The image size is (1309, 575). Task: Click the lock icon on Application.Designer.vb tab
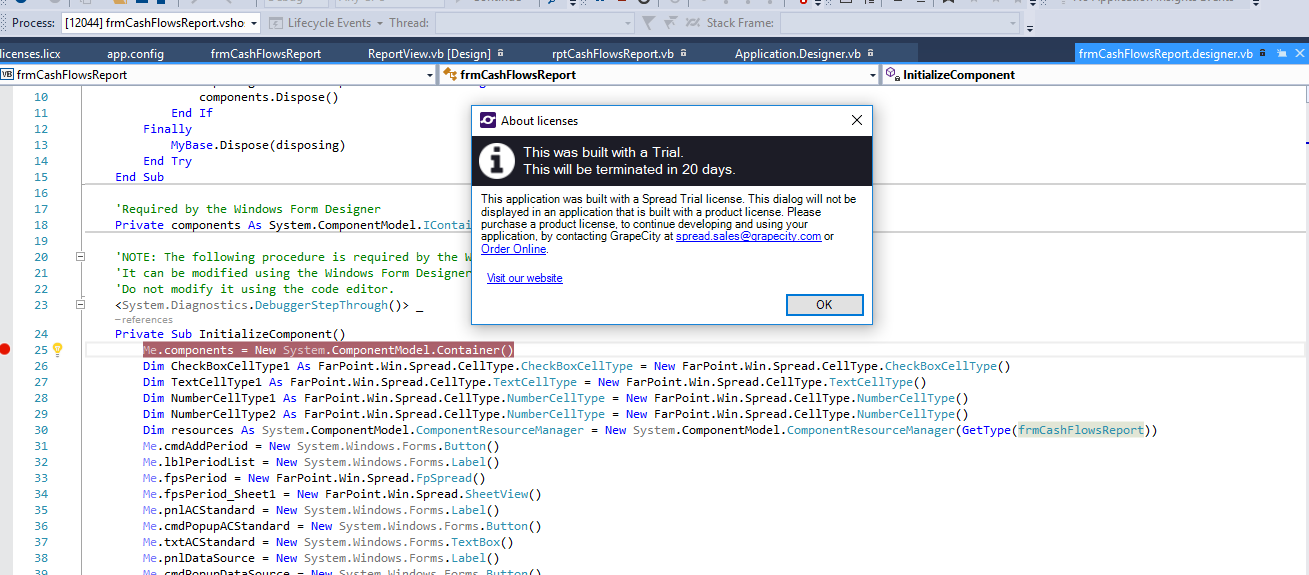pos(871,53)
